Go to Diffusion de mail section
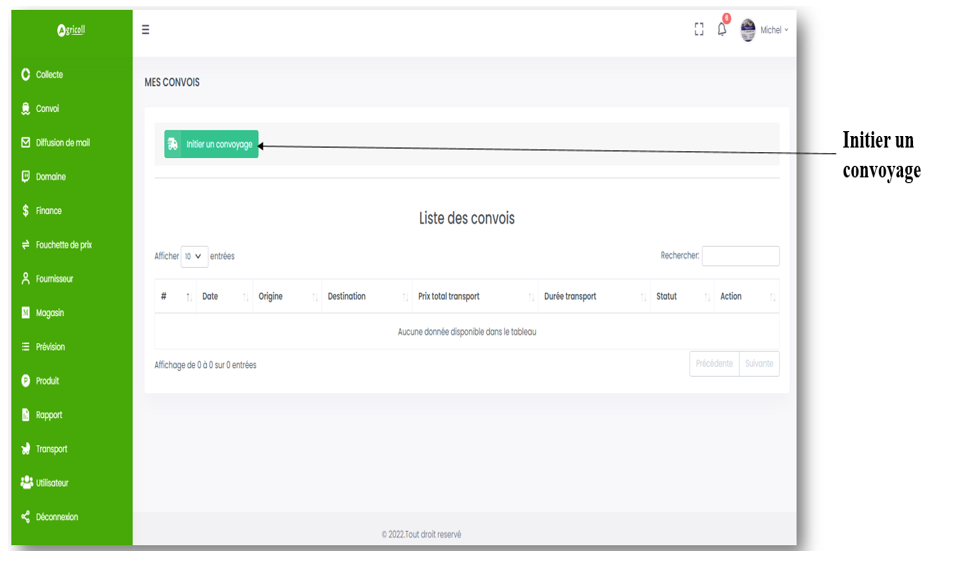 click(62, 143)
